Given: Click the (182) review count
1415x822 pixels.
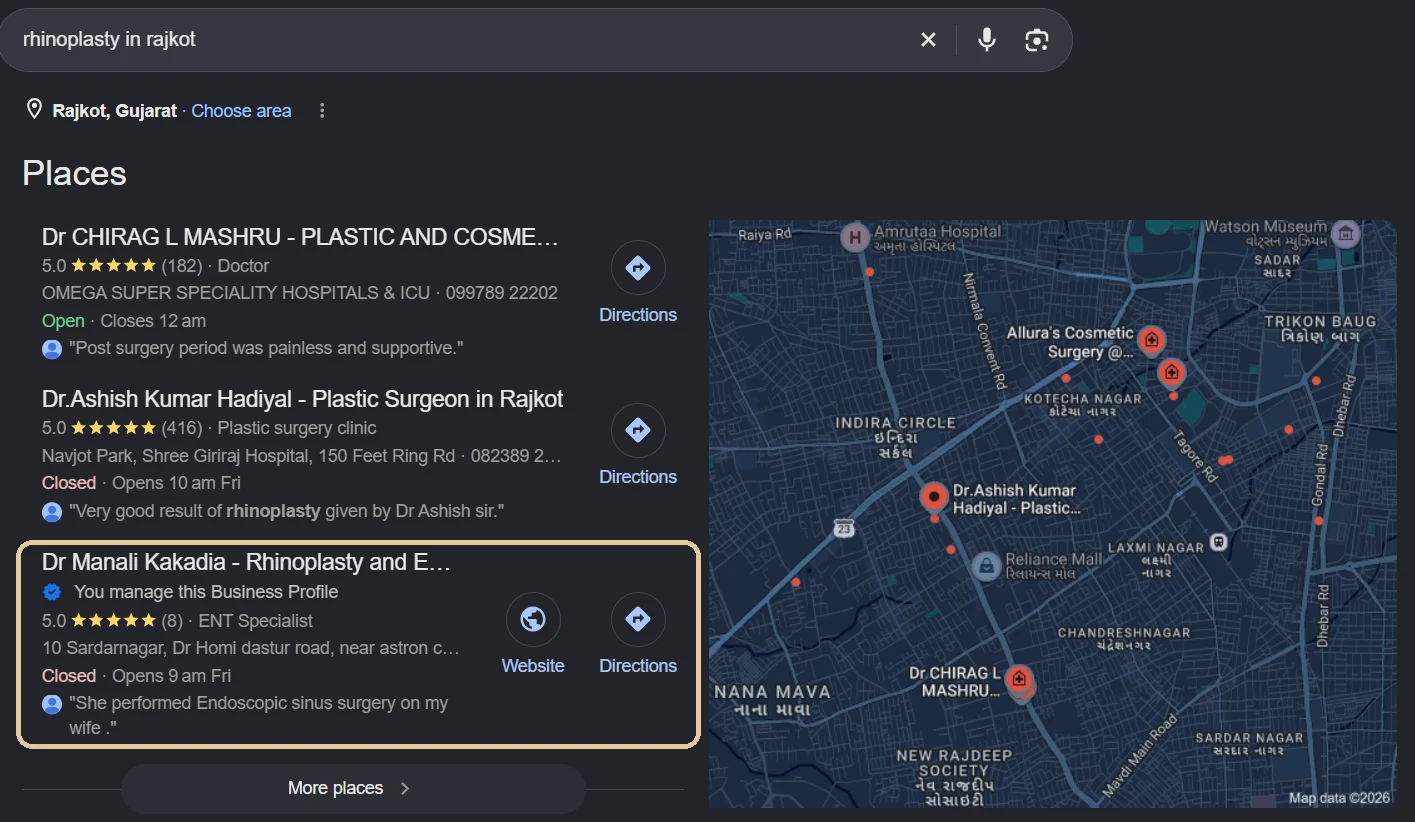Looking at the screenshot, I should pyautogui.click(x=182, y=266).
